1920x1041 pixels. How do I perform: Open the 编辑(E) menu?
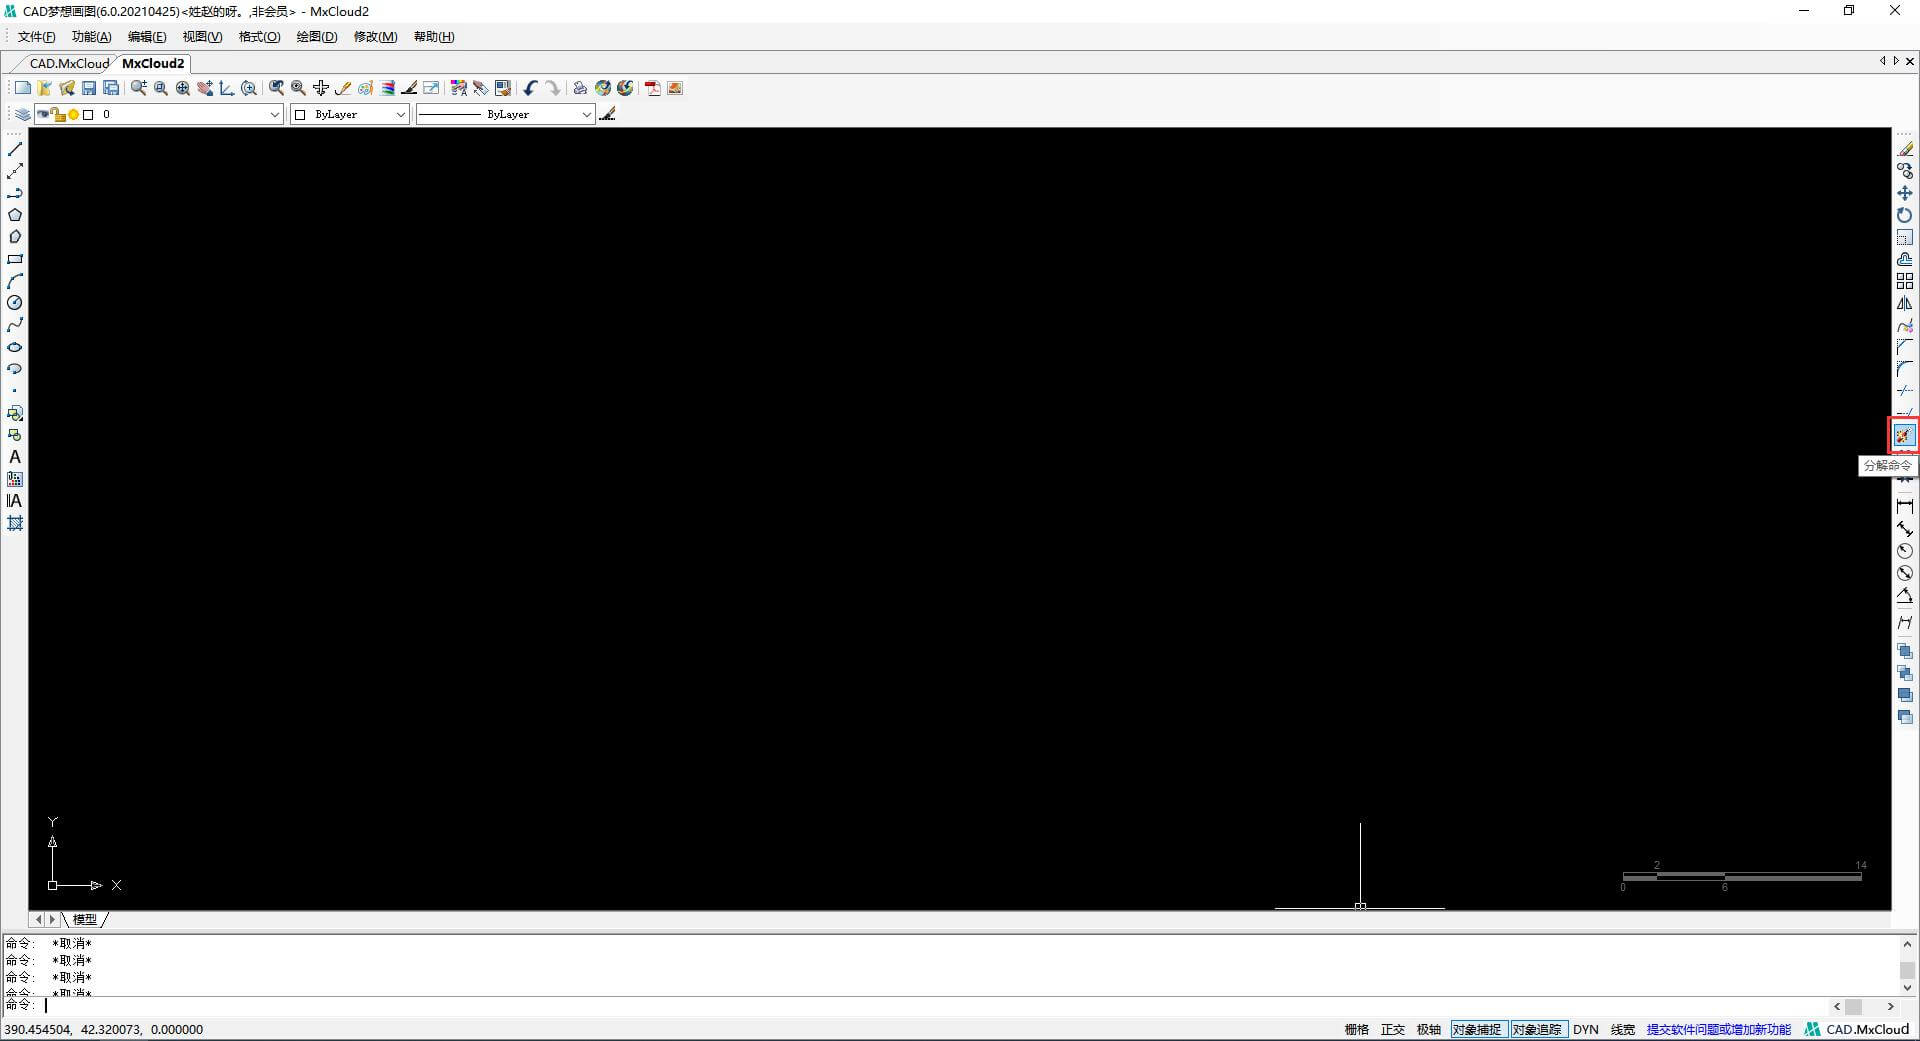(x=147, y=37)
